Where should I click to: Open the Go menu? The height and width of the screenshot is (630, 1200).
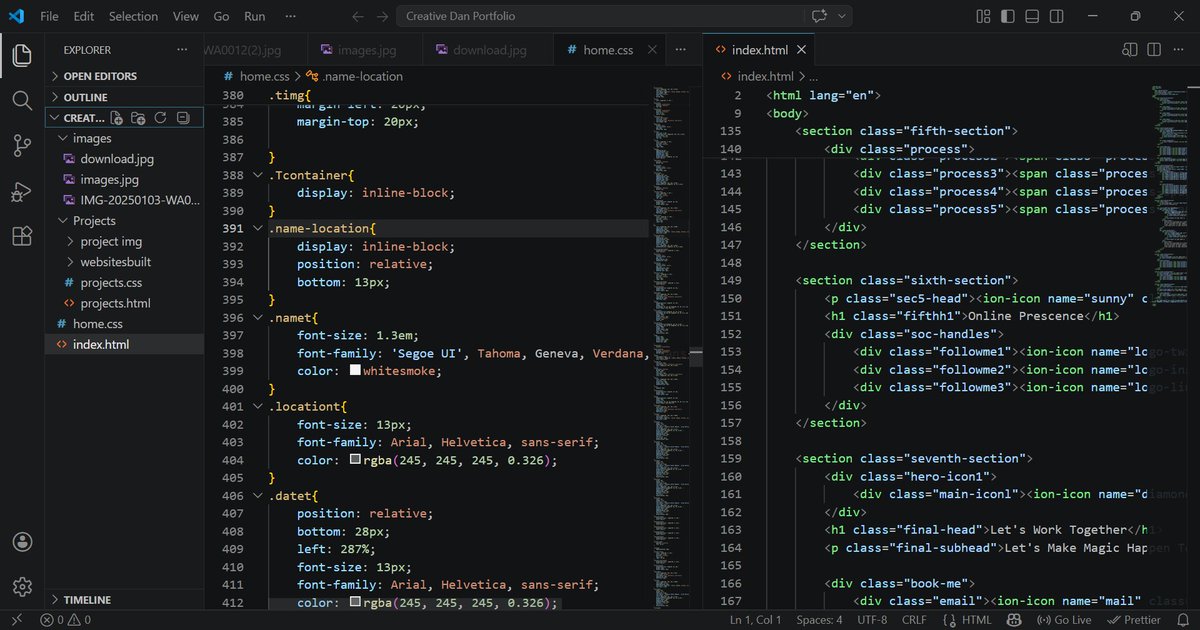point(221,17)
